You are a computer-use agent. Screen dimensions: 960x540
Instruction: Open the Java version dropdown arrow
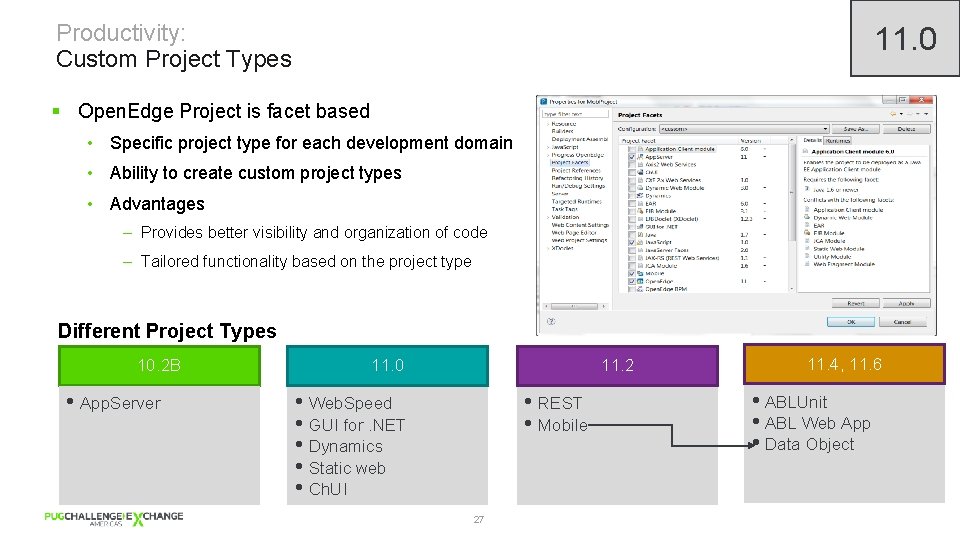pos(765,234)
